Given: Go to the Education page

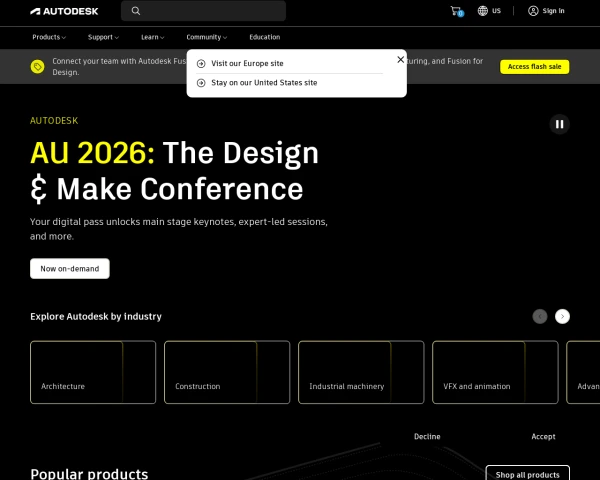Looking at the screenshot, I should click(265, 37).
